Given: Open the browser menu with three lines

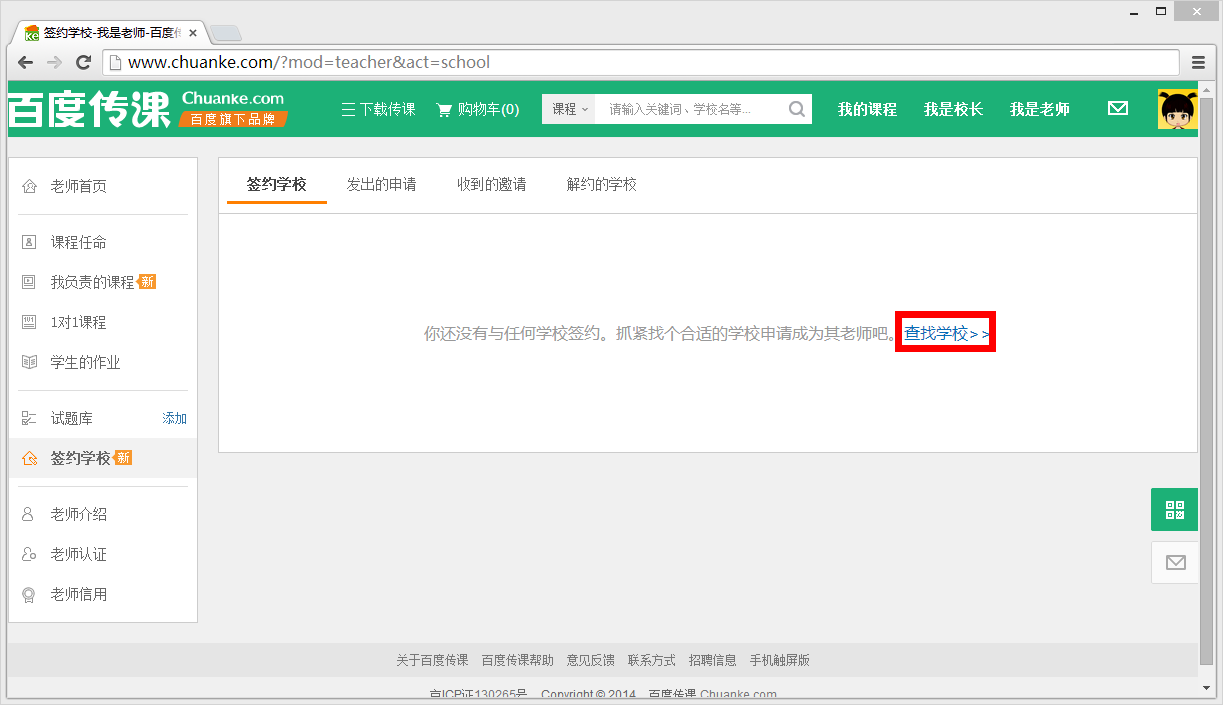Looking at the screenshot, I should (x=1198, y=61).
